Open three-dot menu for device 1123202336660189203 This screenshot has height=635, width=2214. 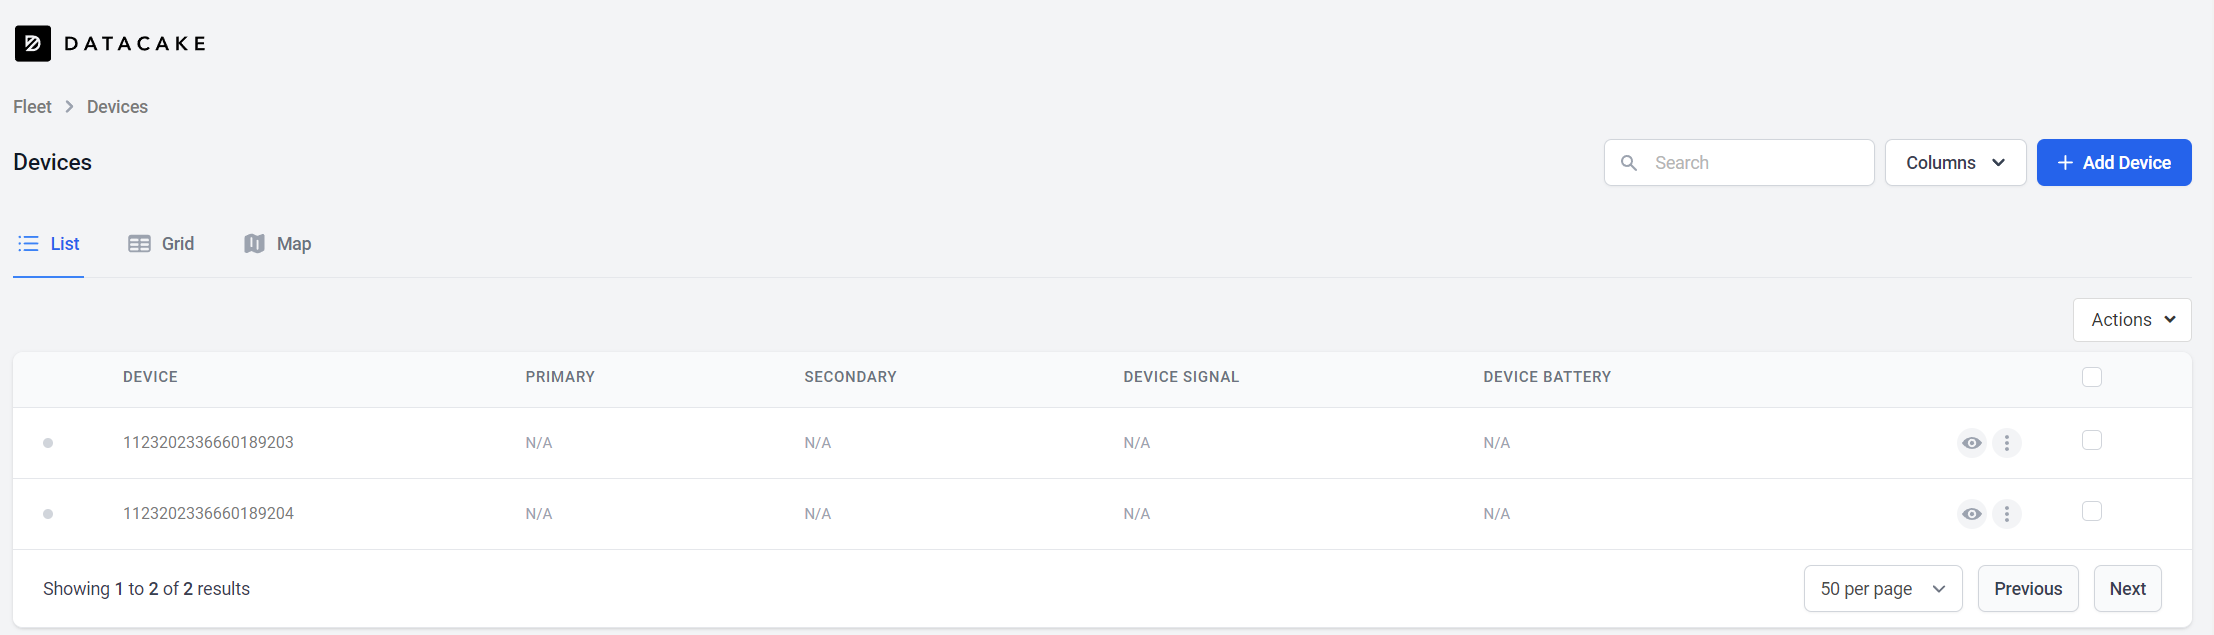(x=2006, y=443)
